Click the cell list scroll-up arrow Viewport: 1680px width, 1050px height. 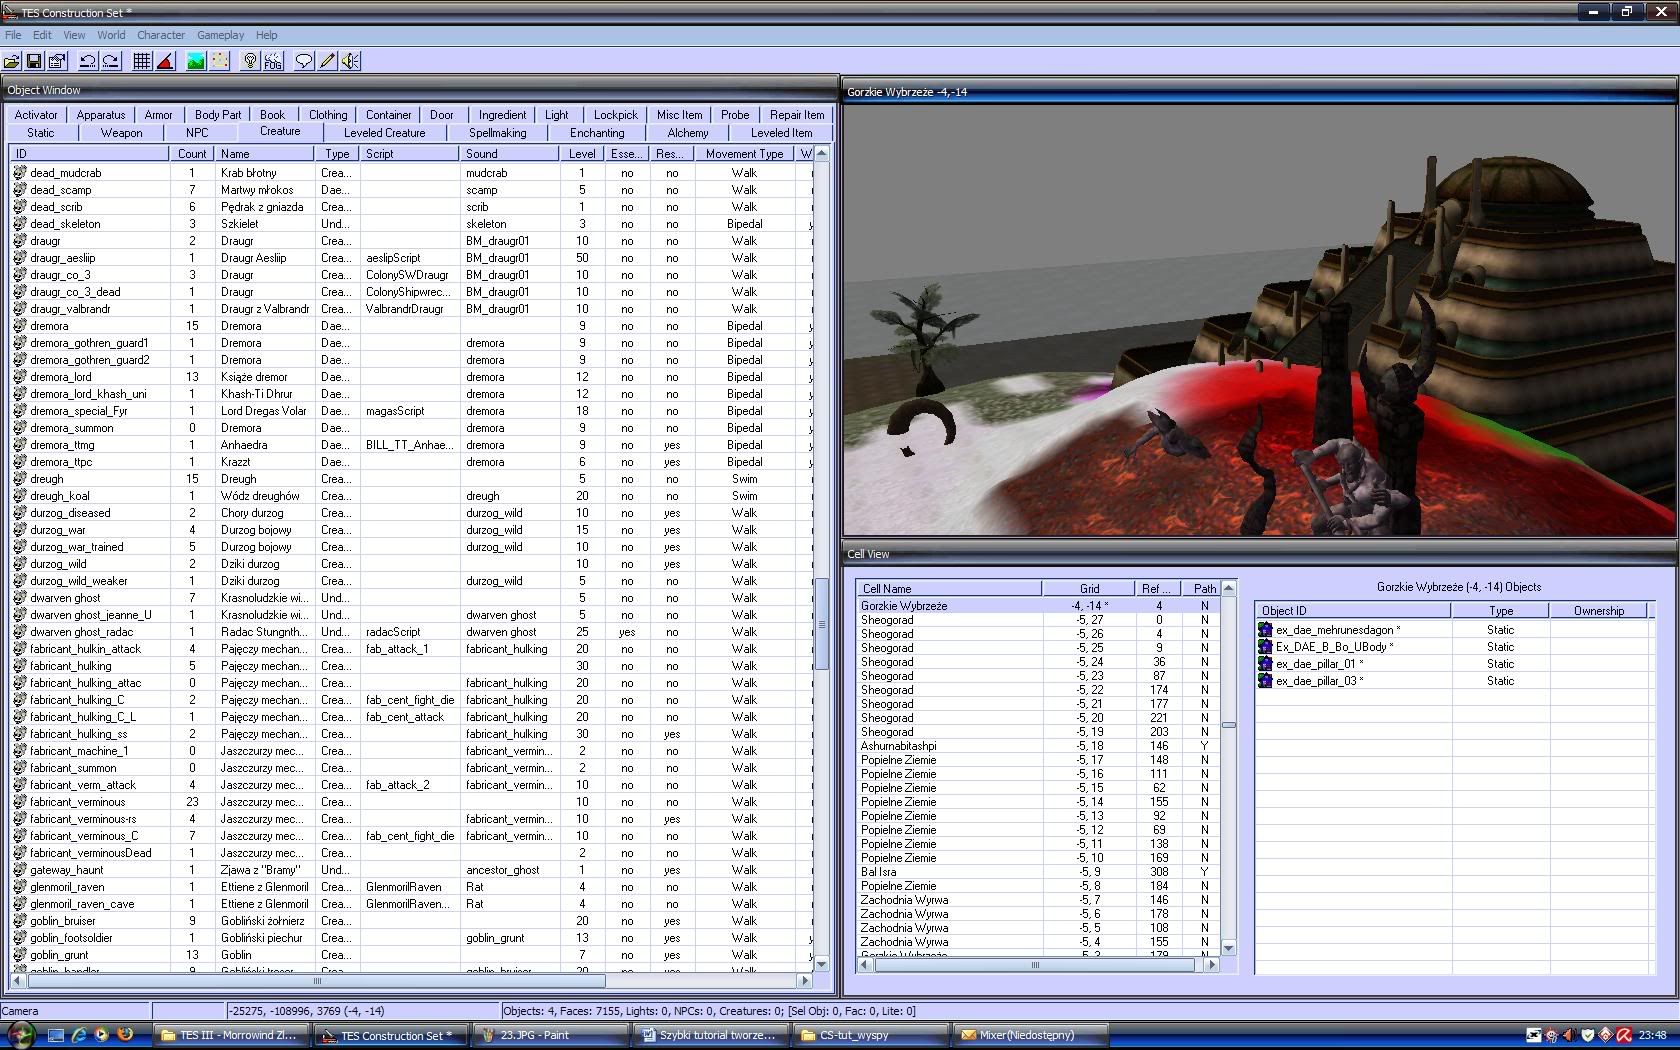coord(1229,589)
